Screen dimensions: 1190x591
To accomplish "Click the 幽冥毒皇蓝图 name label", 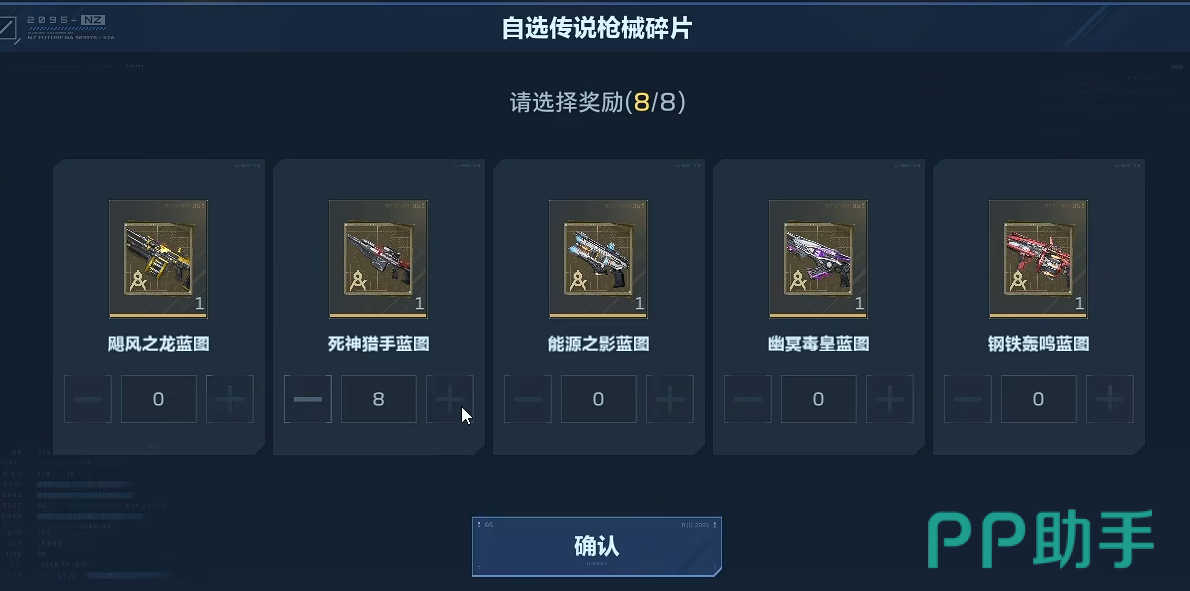I will pyautogui.click(x=818, y=344).
